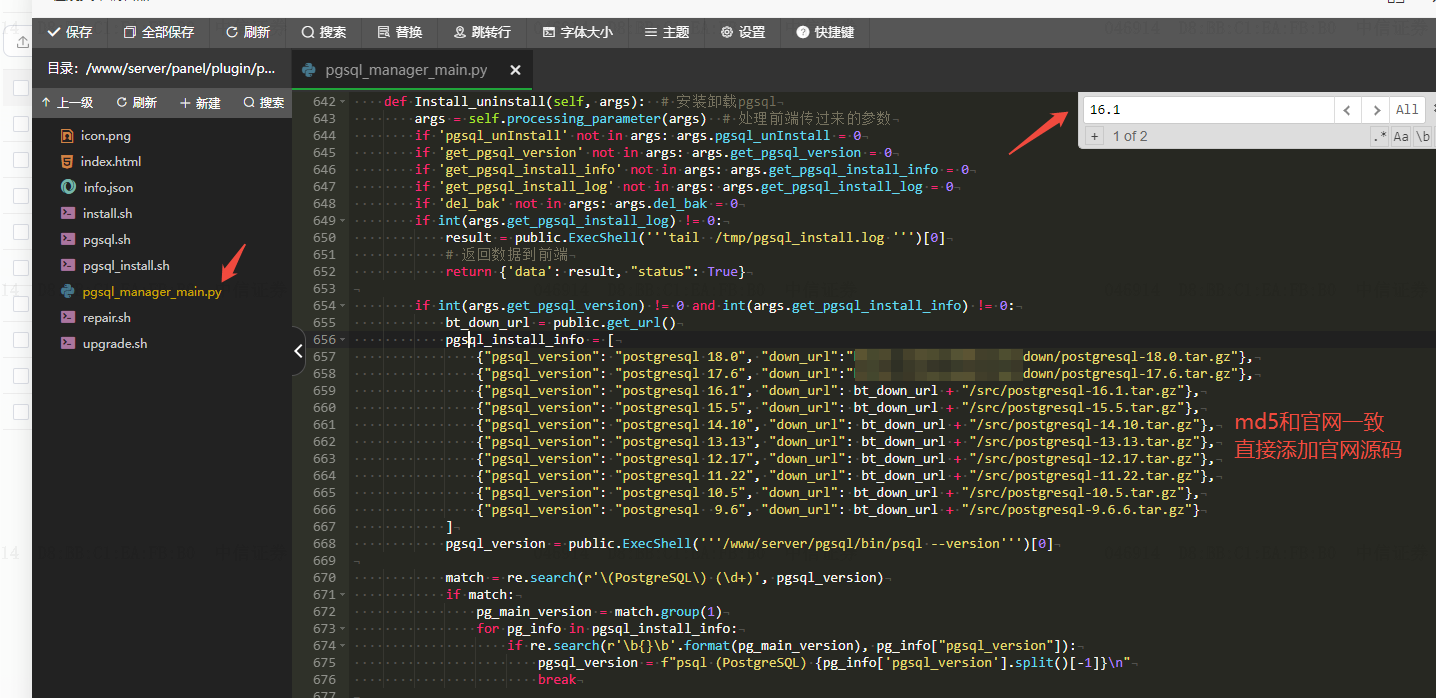
Task: Collapse the file sidebar with the arrow handle
Action: [299, 351]
